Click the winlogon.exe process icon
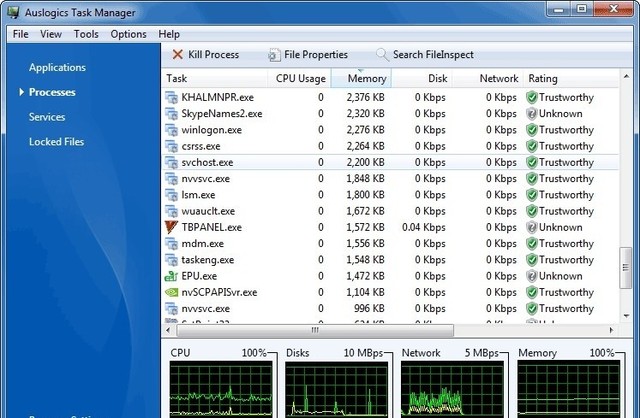Viewport: 640px width, 418px height. 171,130
